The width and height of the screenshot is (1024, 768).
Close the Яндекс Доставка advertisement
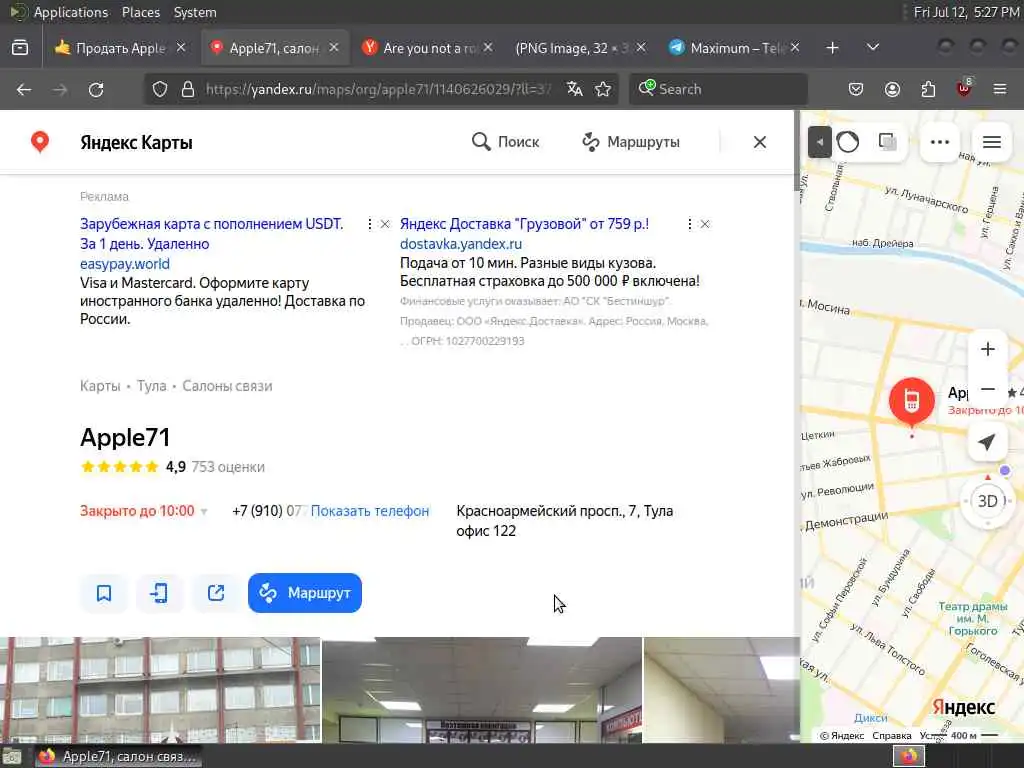pos(705,224)
